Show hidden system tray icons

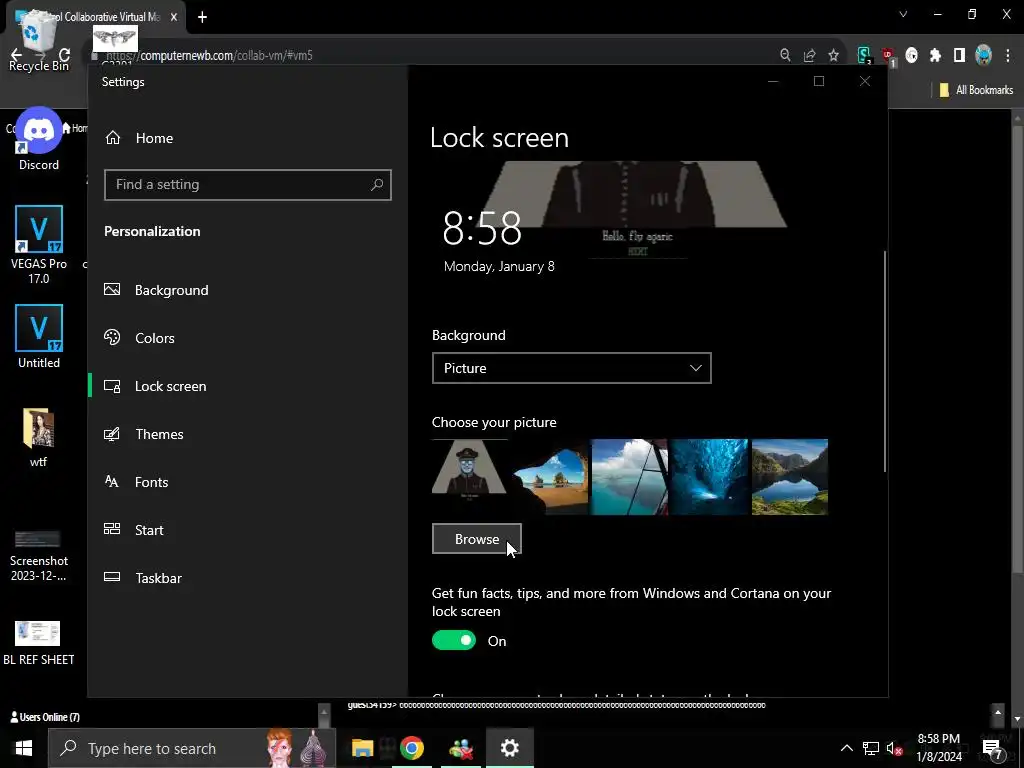(x=846, y=748)
